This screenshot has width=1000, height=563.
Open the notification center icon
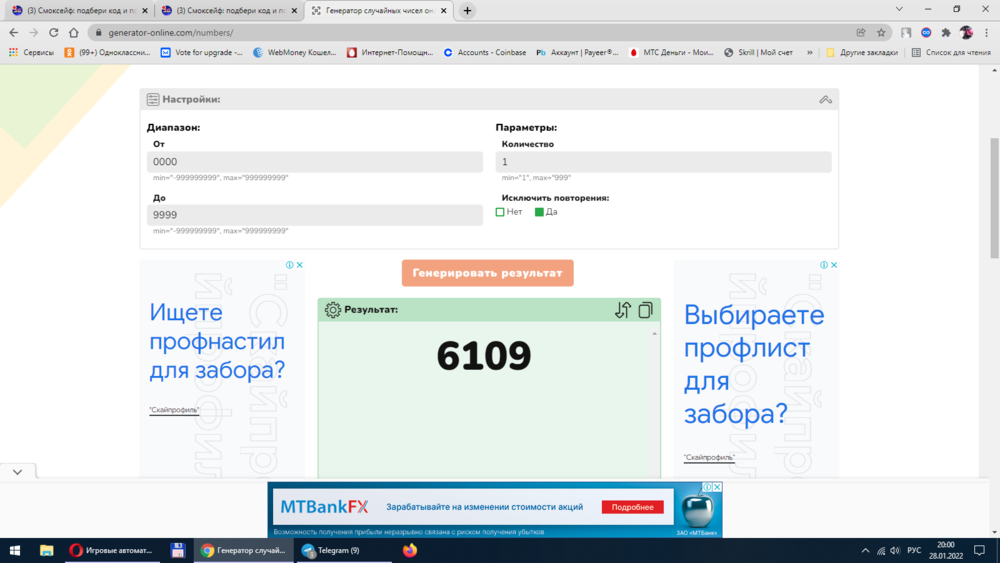(x=980, y=550)
